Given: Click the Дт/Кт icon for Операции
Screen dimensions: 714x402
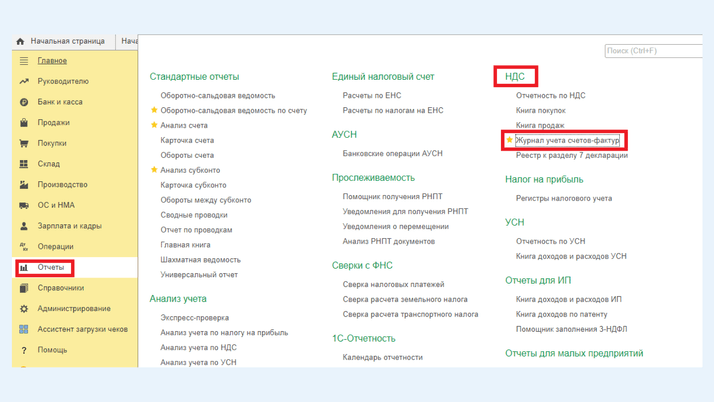Looking at the screenshot, I should pyautogui.click(x=24, y=247).
